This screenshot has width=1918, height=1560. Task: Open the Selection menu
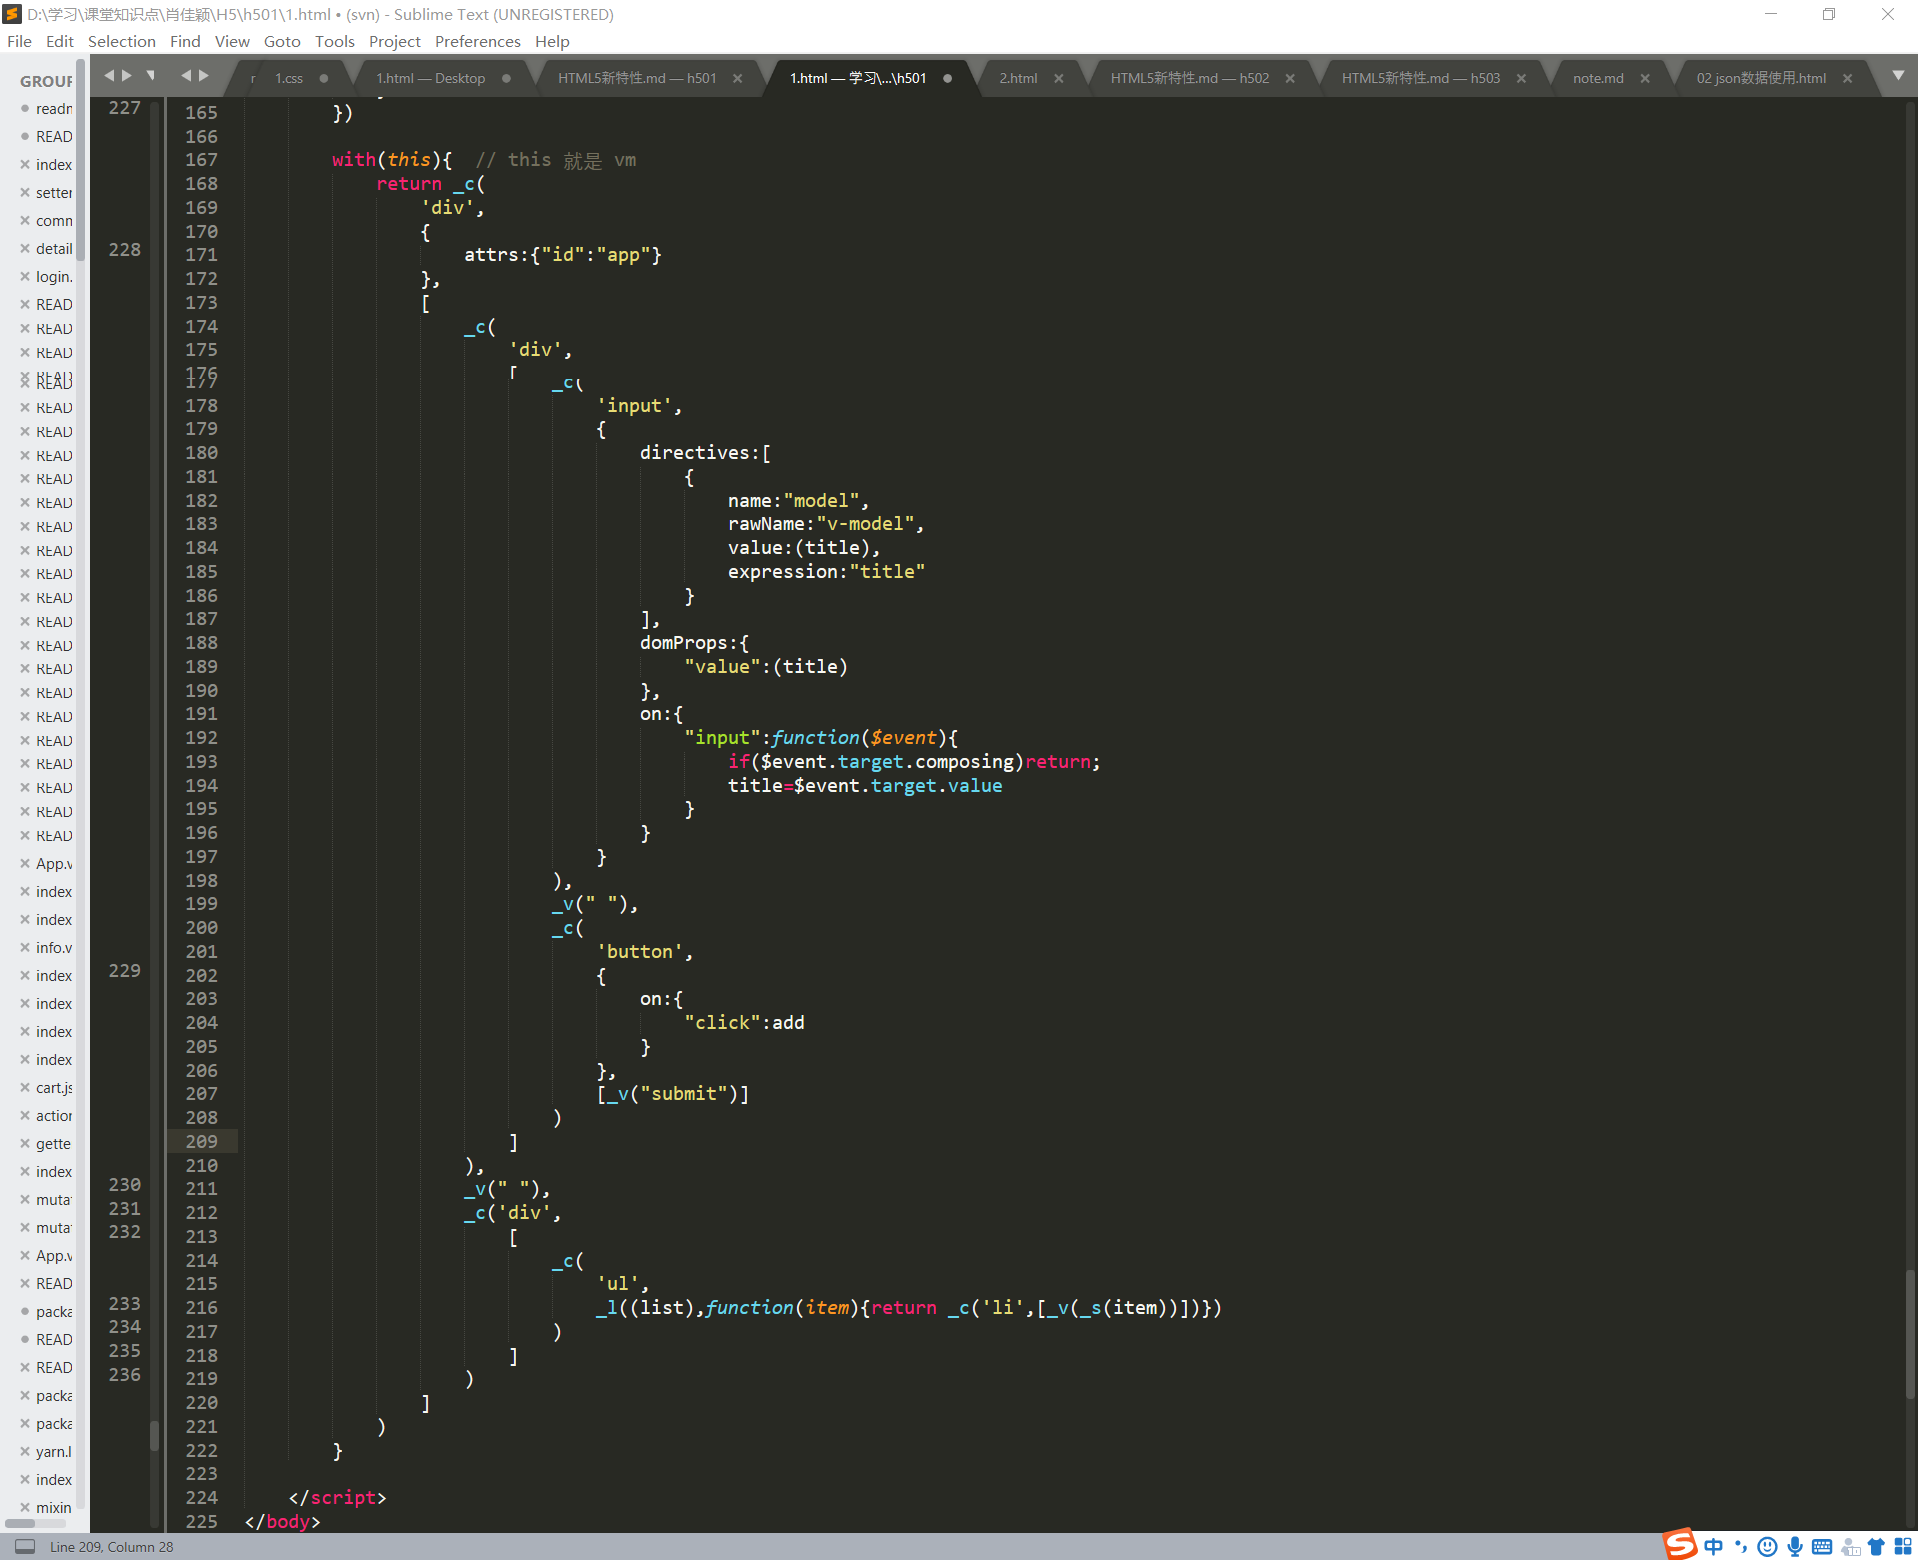coord(122,41)
